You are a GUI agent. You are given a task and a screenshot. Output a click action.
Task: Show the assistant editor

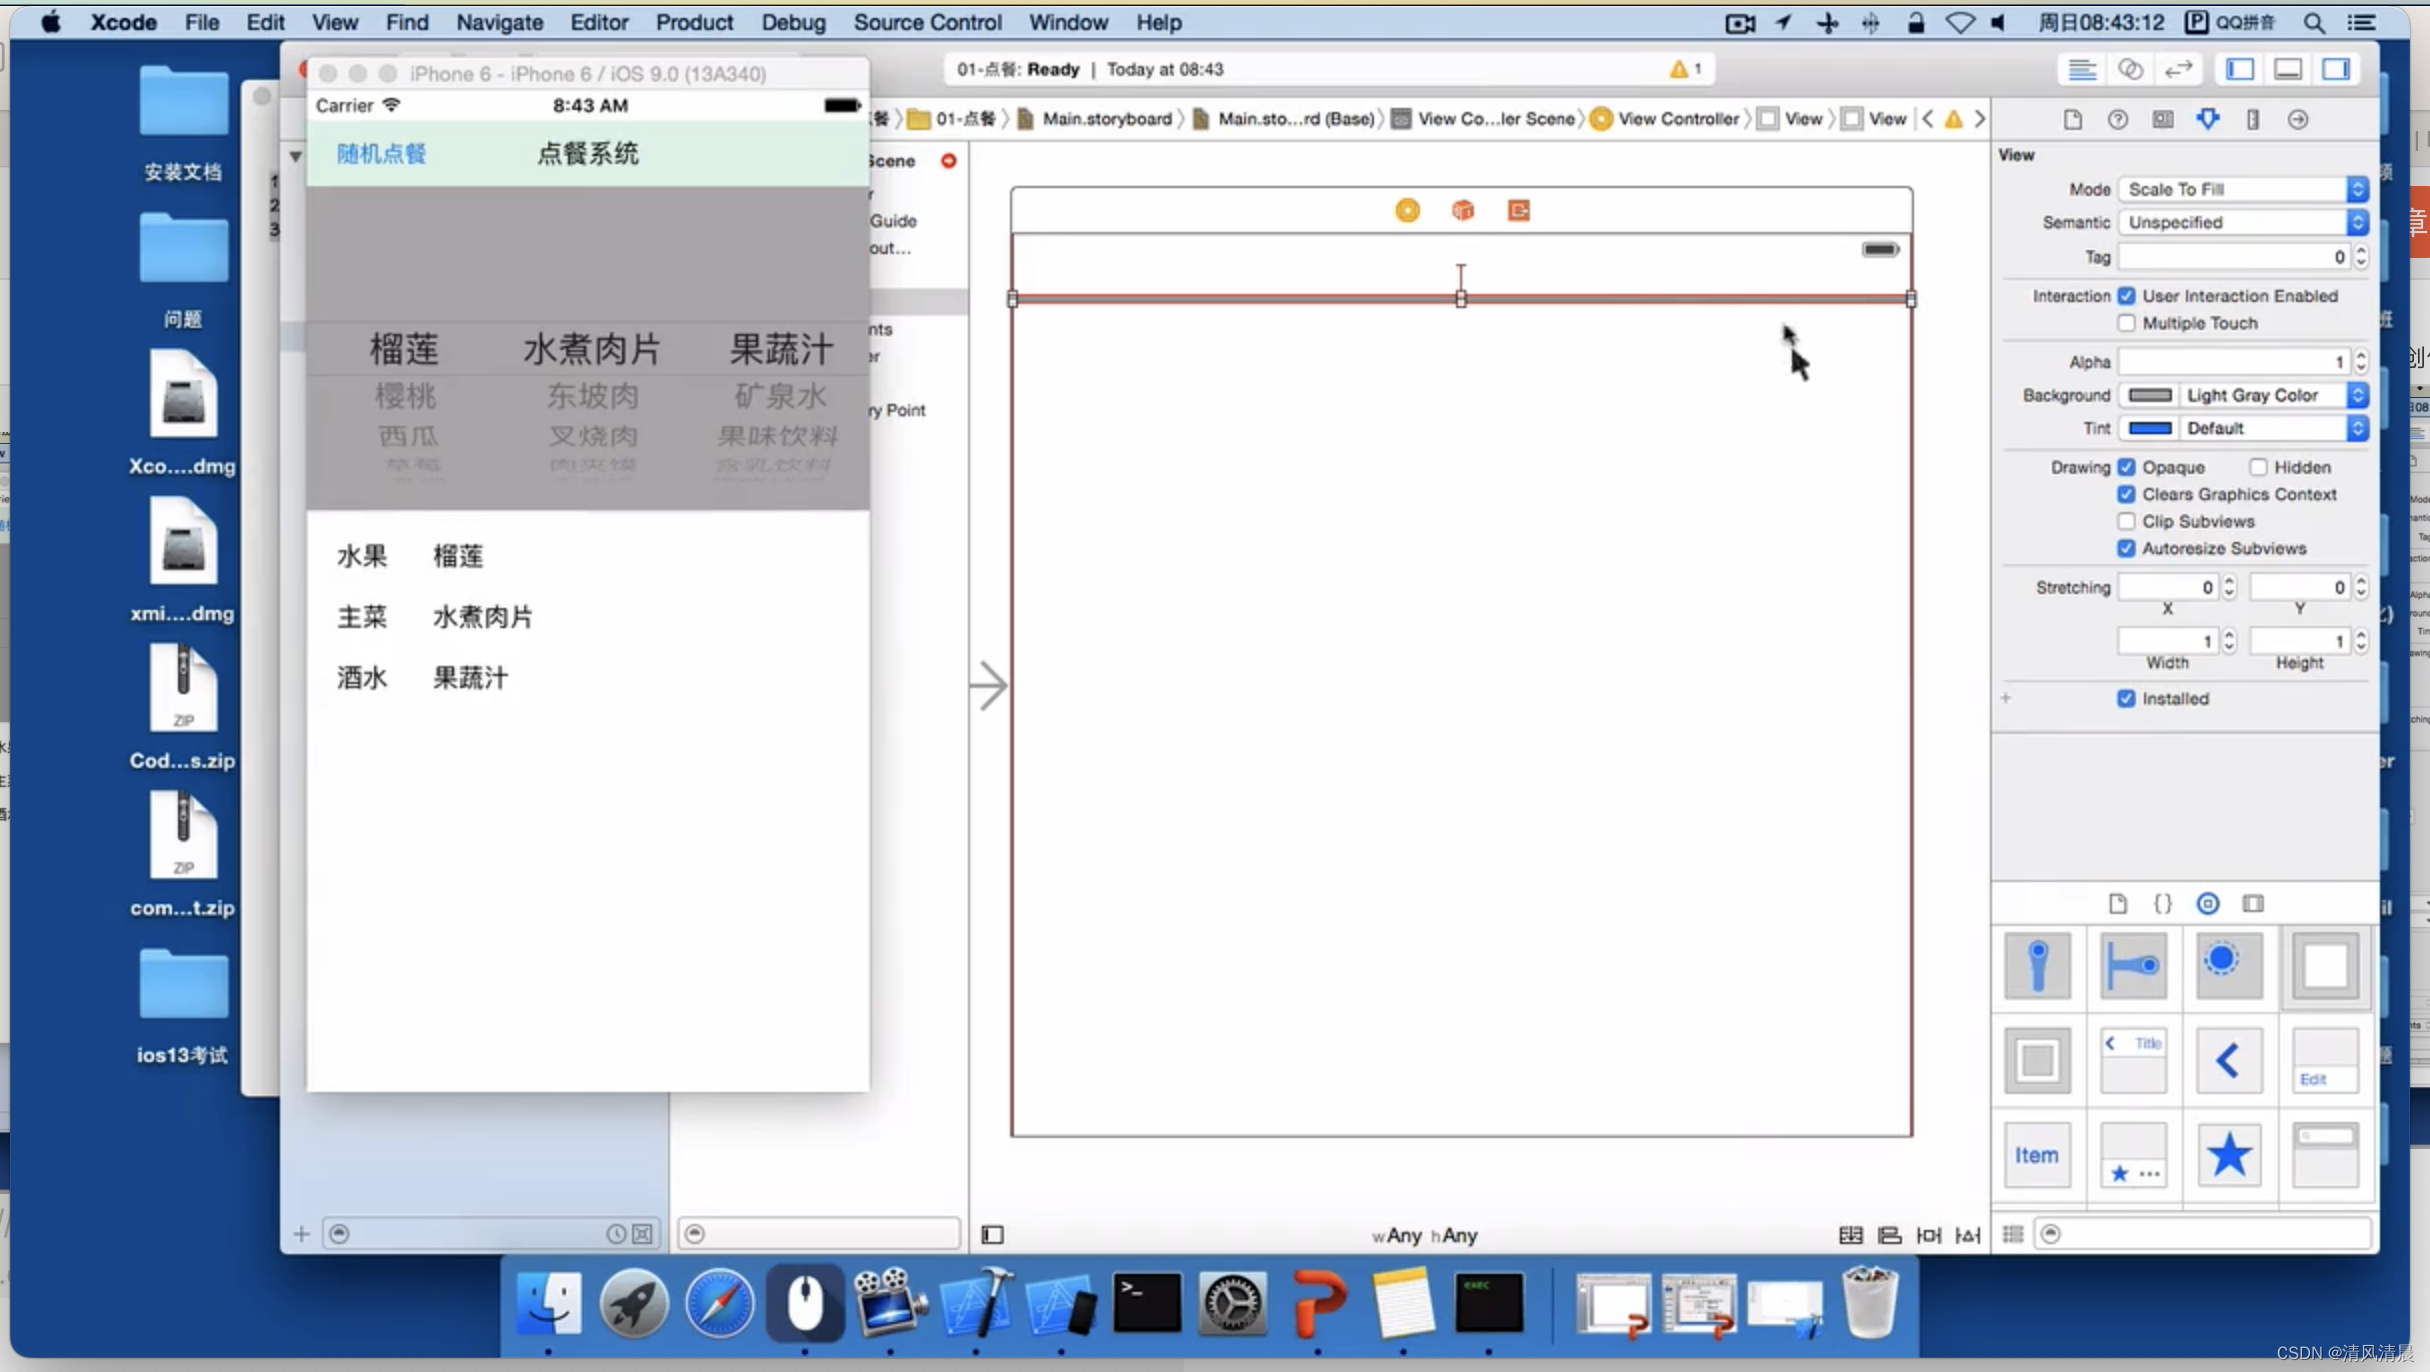pyautogui.click(x=2130, y=69)
